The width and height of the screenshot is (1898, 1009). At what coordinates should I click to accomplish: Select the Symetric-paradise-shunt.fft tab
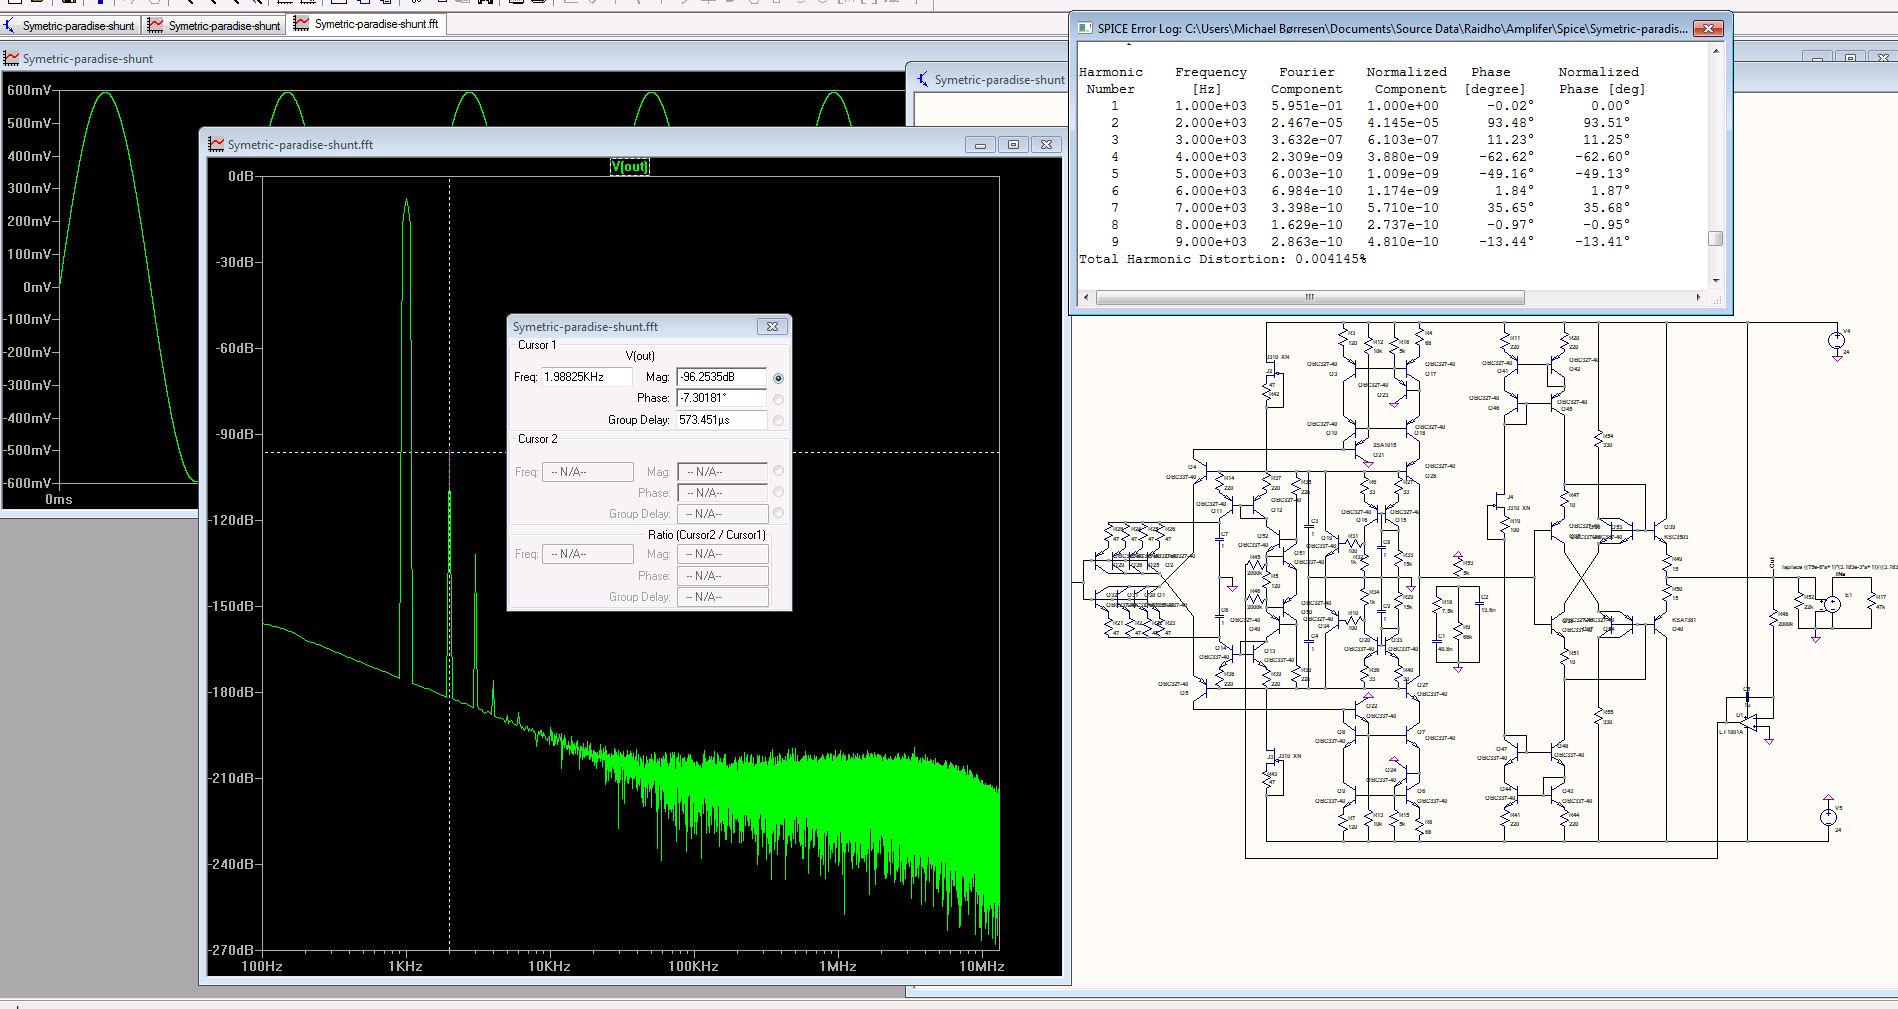pos(367,24)
